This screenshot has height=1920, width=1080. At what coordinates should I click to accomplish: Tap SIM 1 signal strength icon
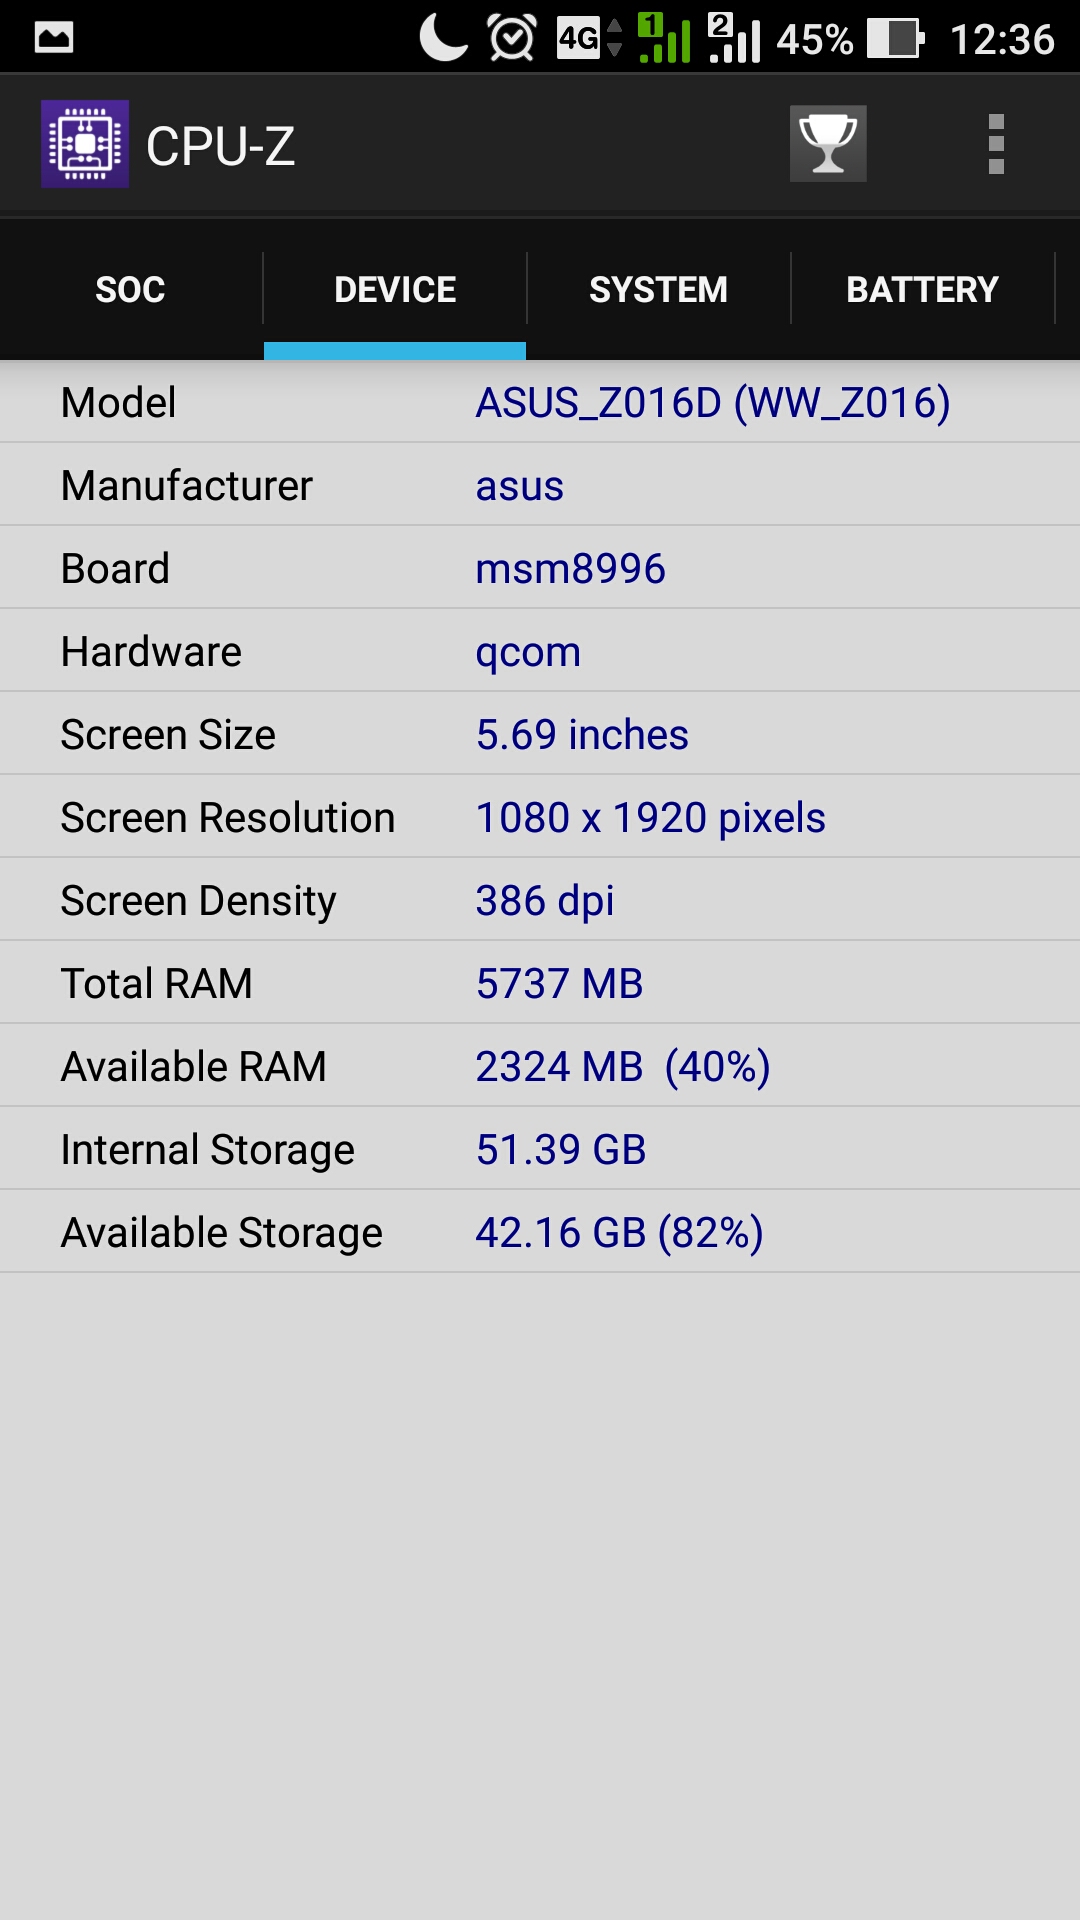coord(664,39)
